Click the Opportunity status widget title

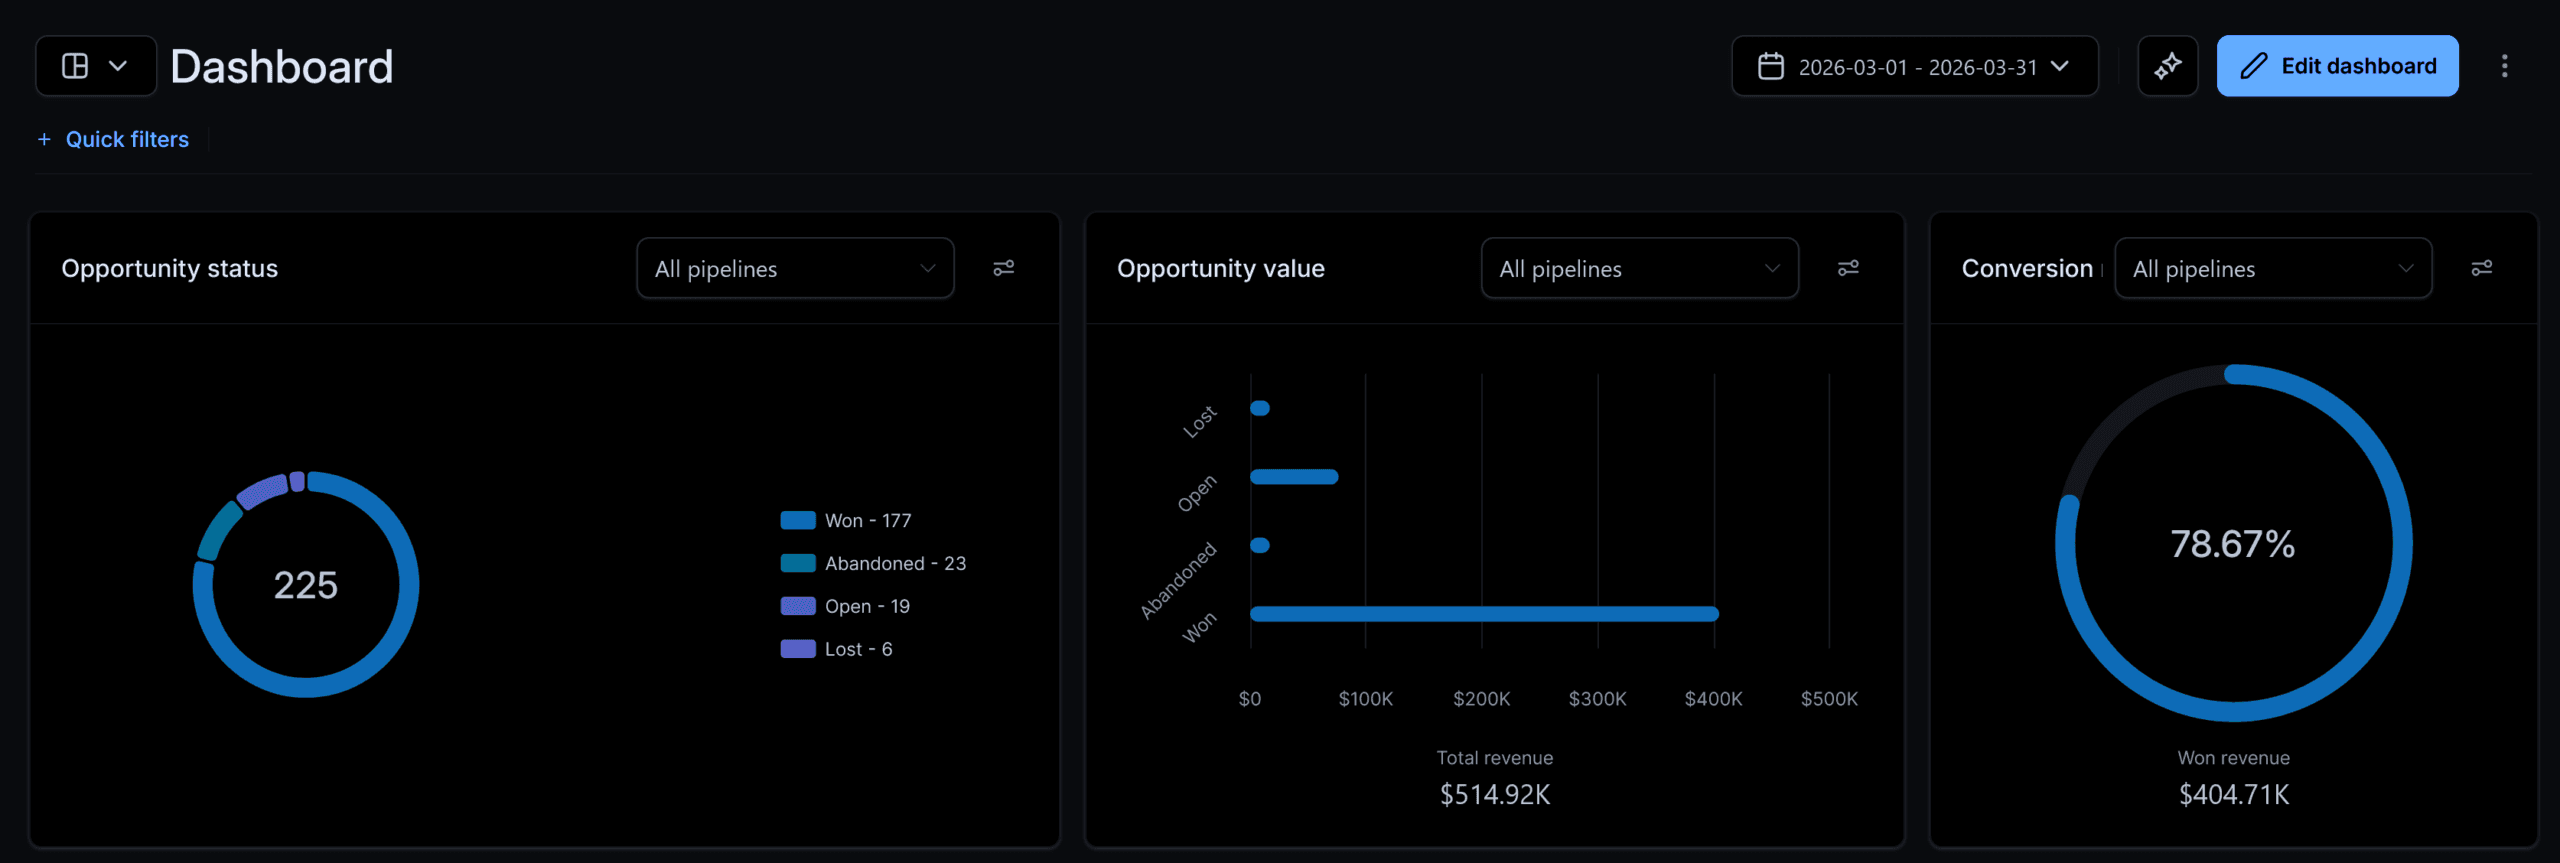170,268
